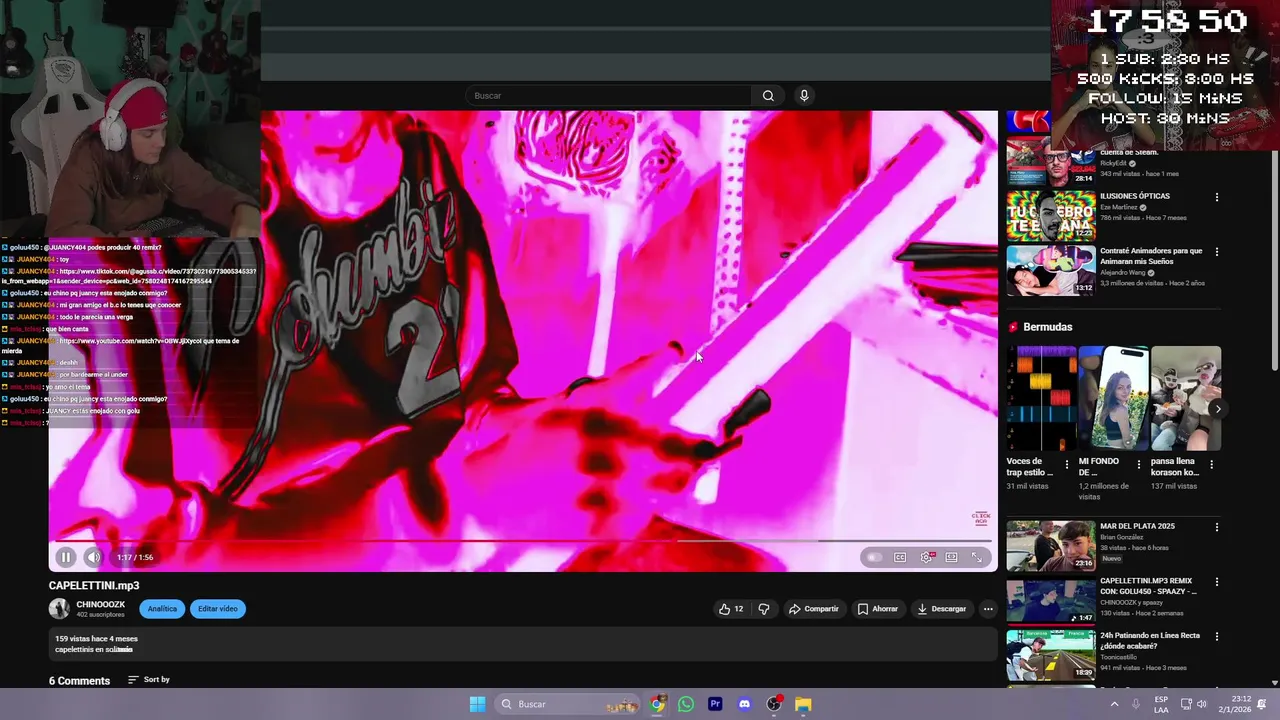This screenshot has height=720, width=1280.
Task: Click the Compartir share button
Action: click(814, 609)
